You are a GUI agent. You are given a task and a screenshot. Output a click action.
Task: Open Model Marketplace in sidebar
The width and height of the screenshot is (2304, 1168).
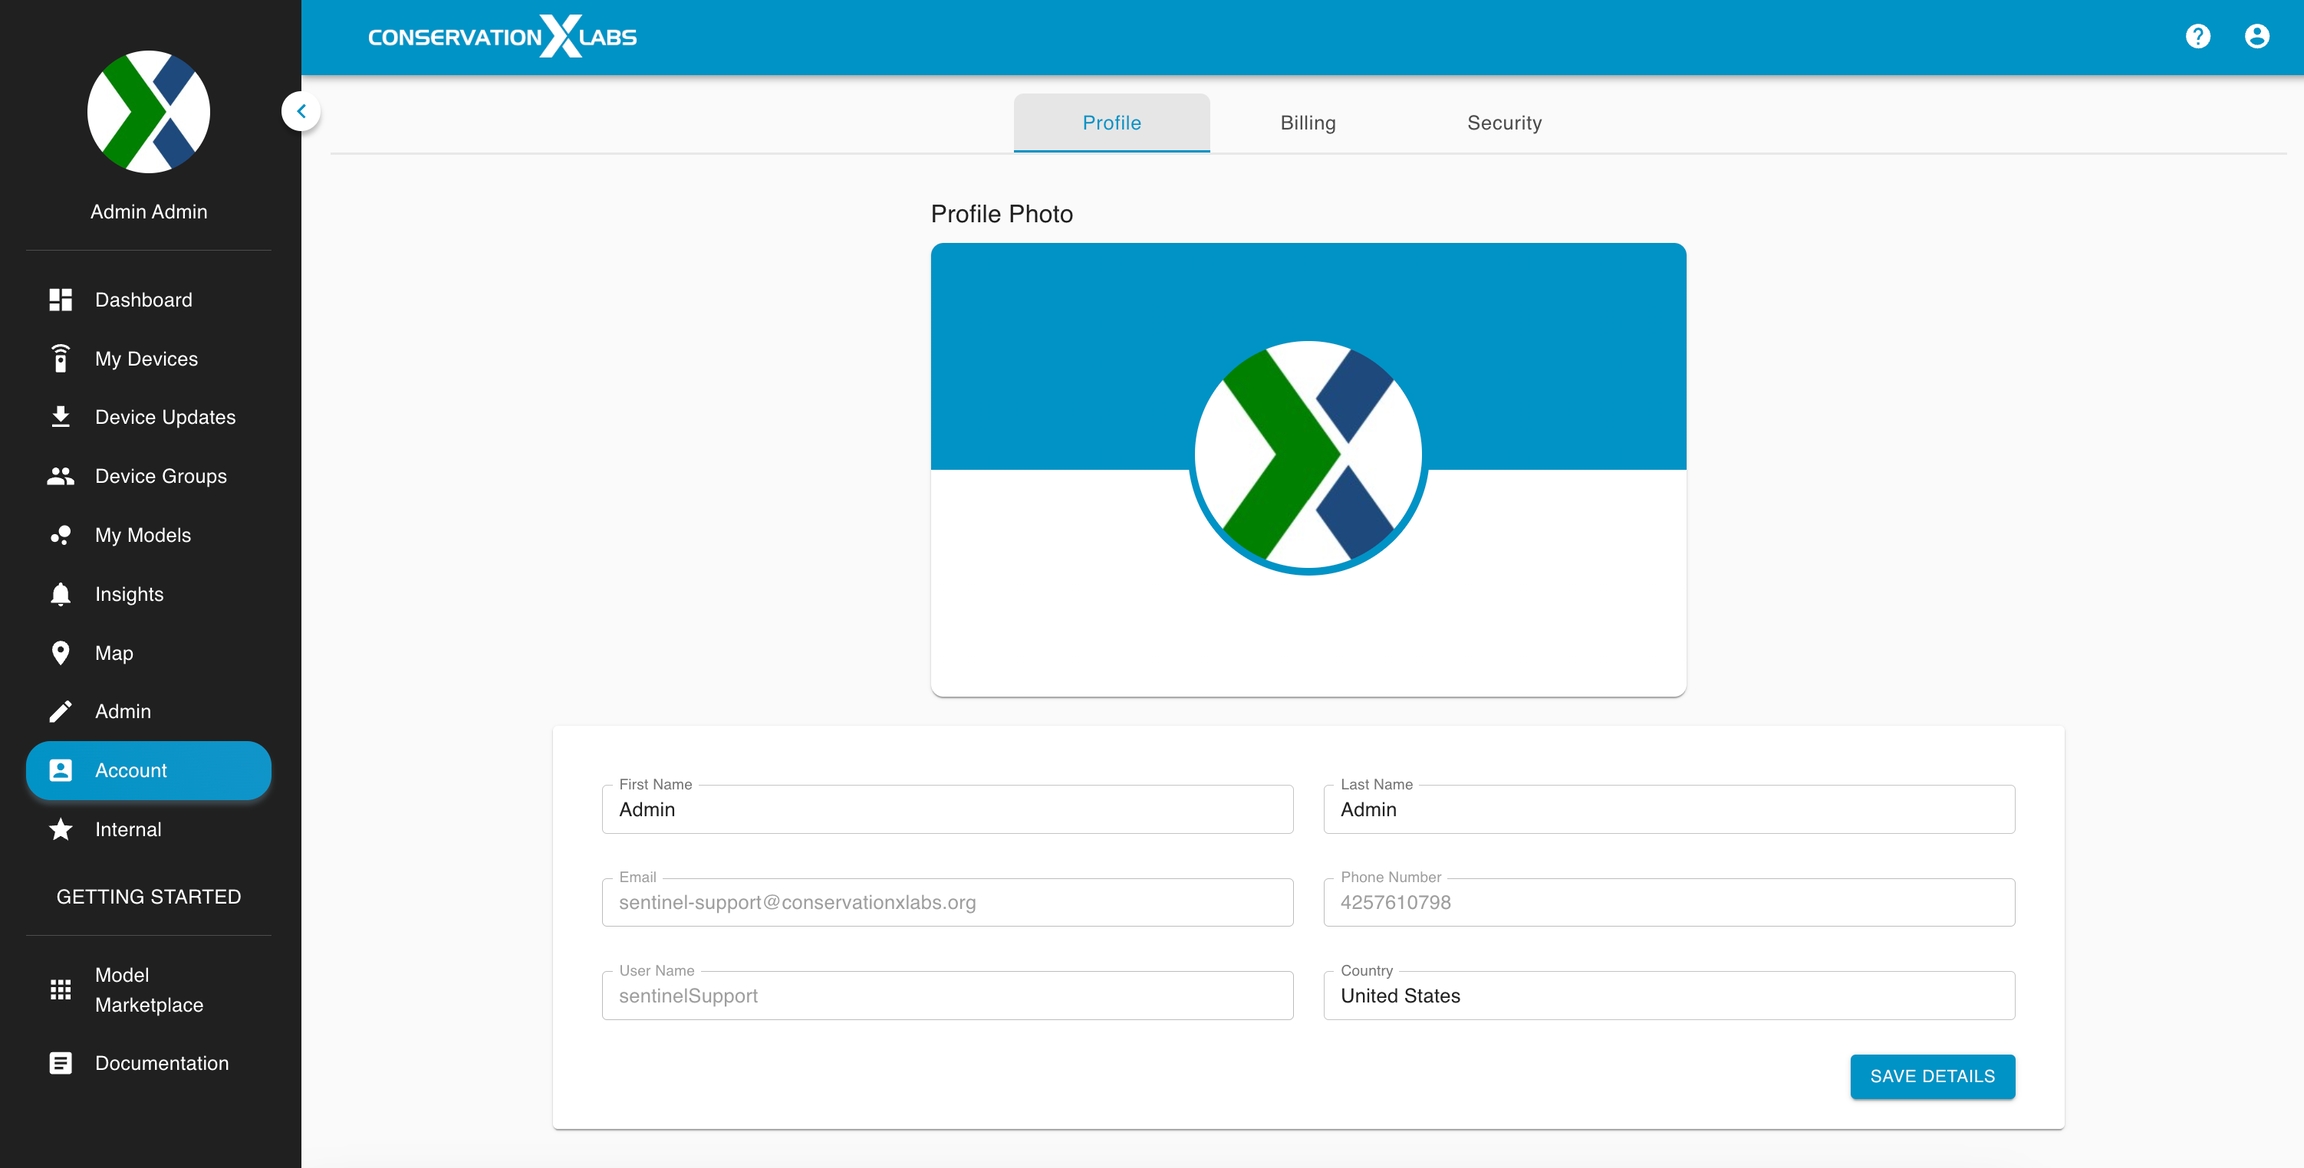click(x=148, y=990)
